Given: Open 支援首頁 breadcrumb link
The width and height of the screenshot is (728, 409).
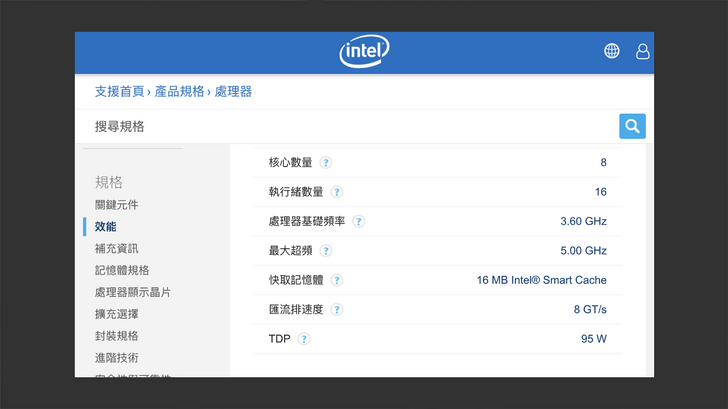Looking at the screenshot, I should pos(120,92).
